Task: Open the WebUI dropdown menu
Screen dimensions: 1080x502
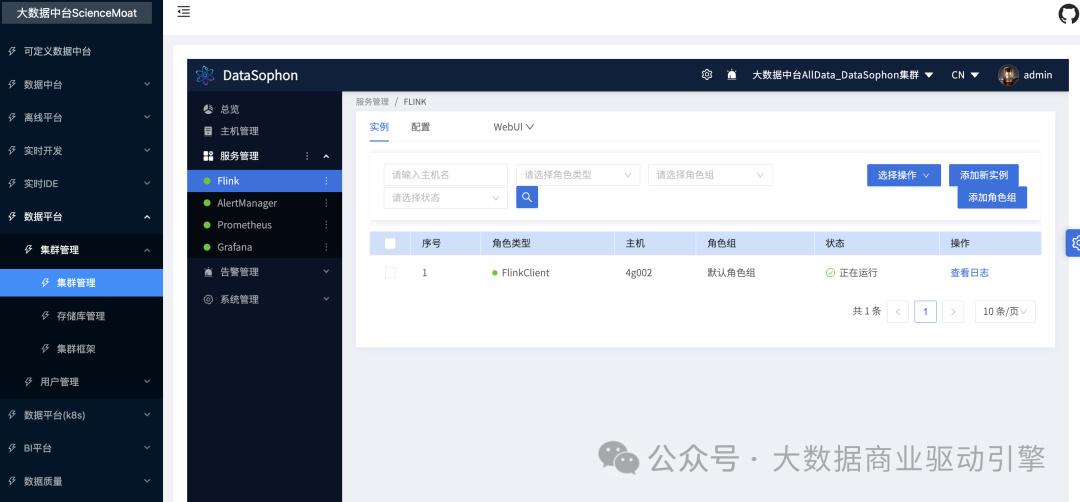Action: pos(513,127)
